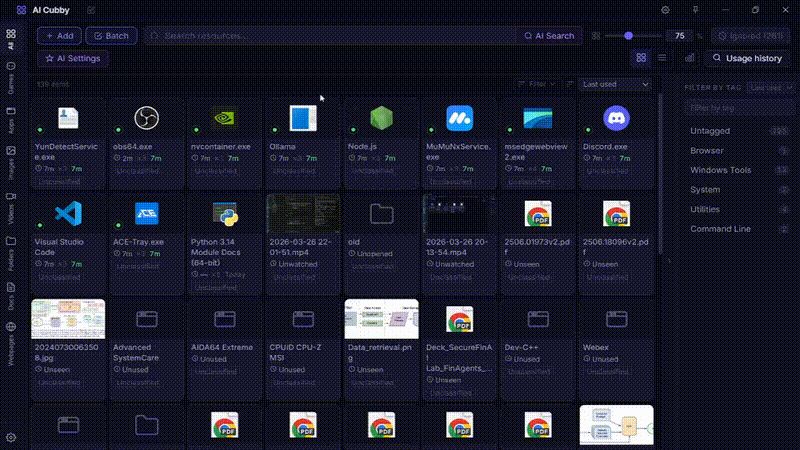Click the resource list vertical scrollbar
The width and height of the screenshot is (800, 450).
pyautogui.click(x=660, y=173)
